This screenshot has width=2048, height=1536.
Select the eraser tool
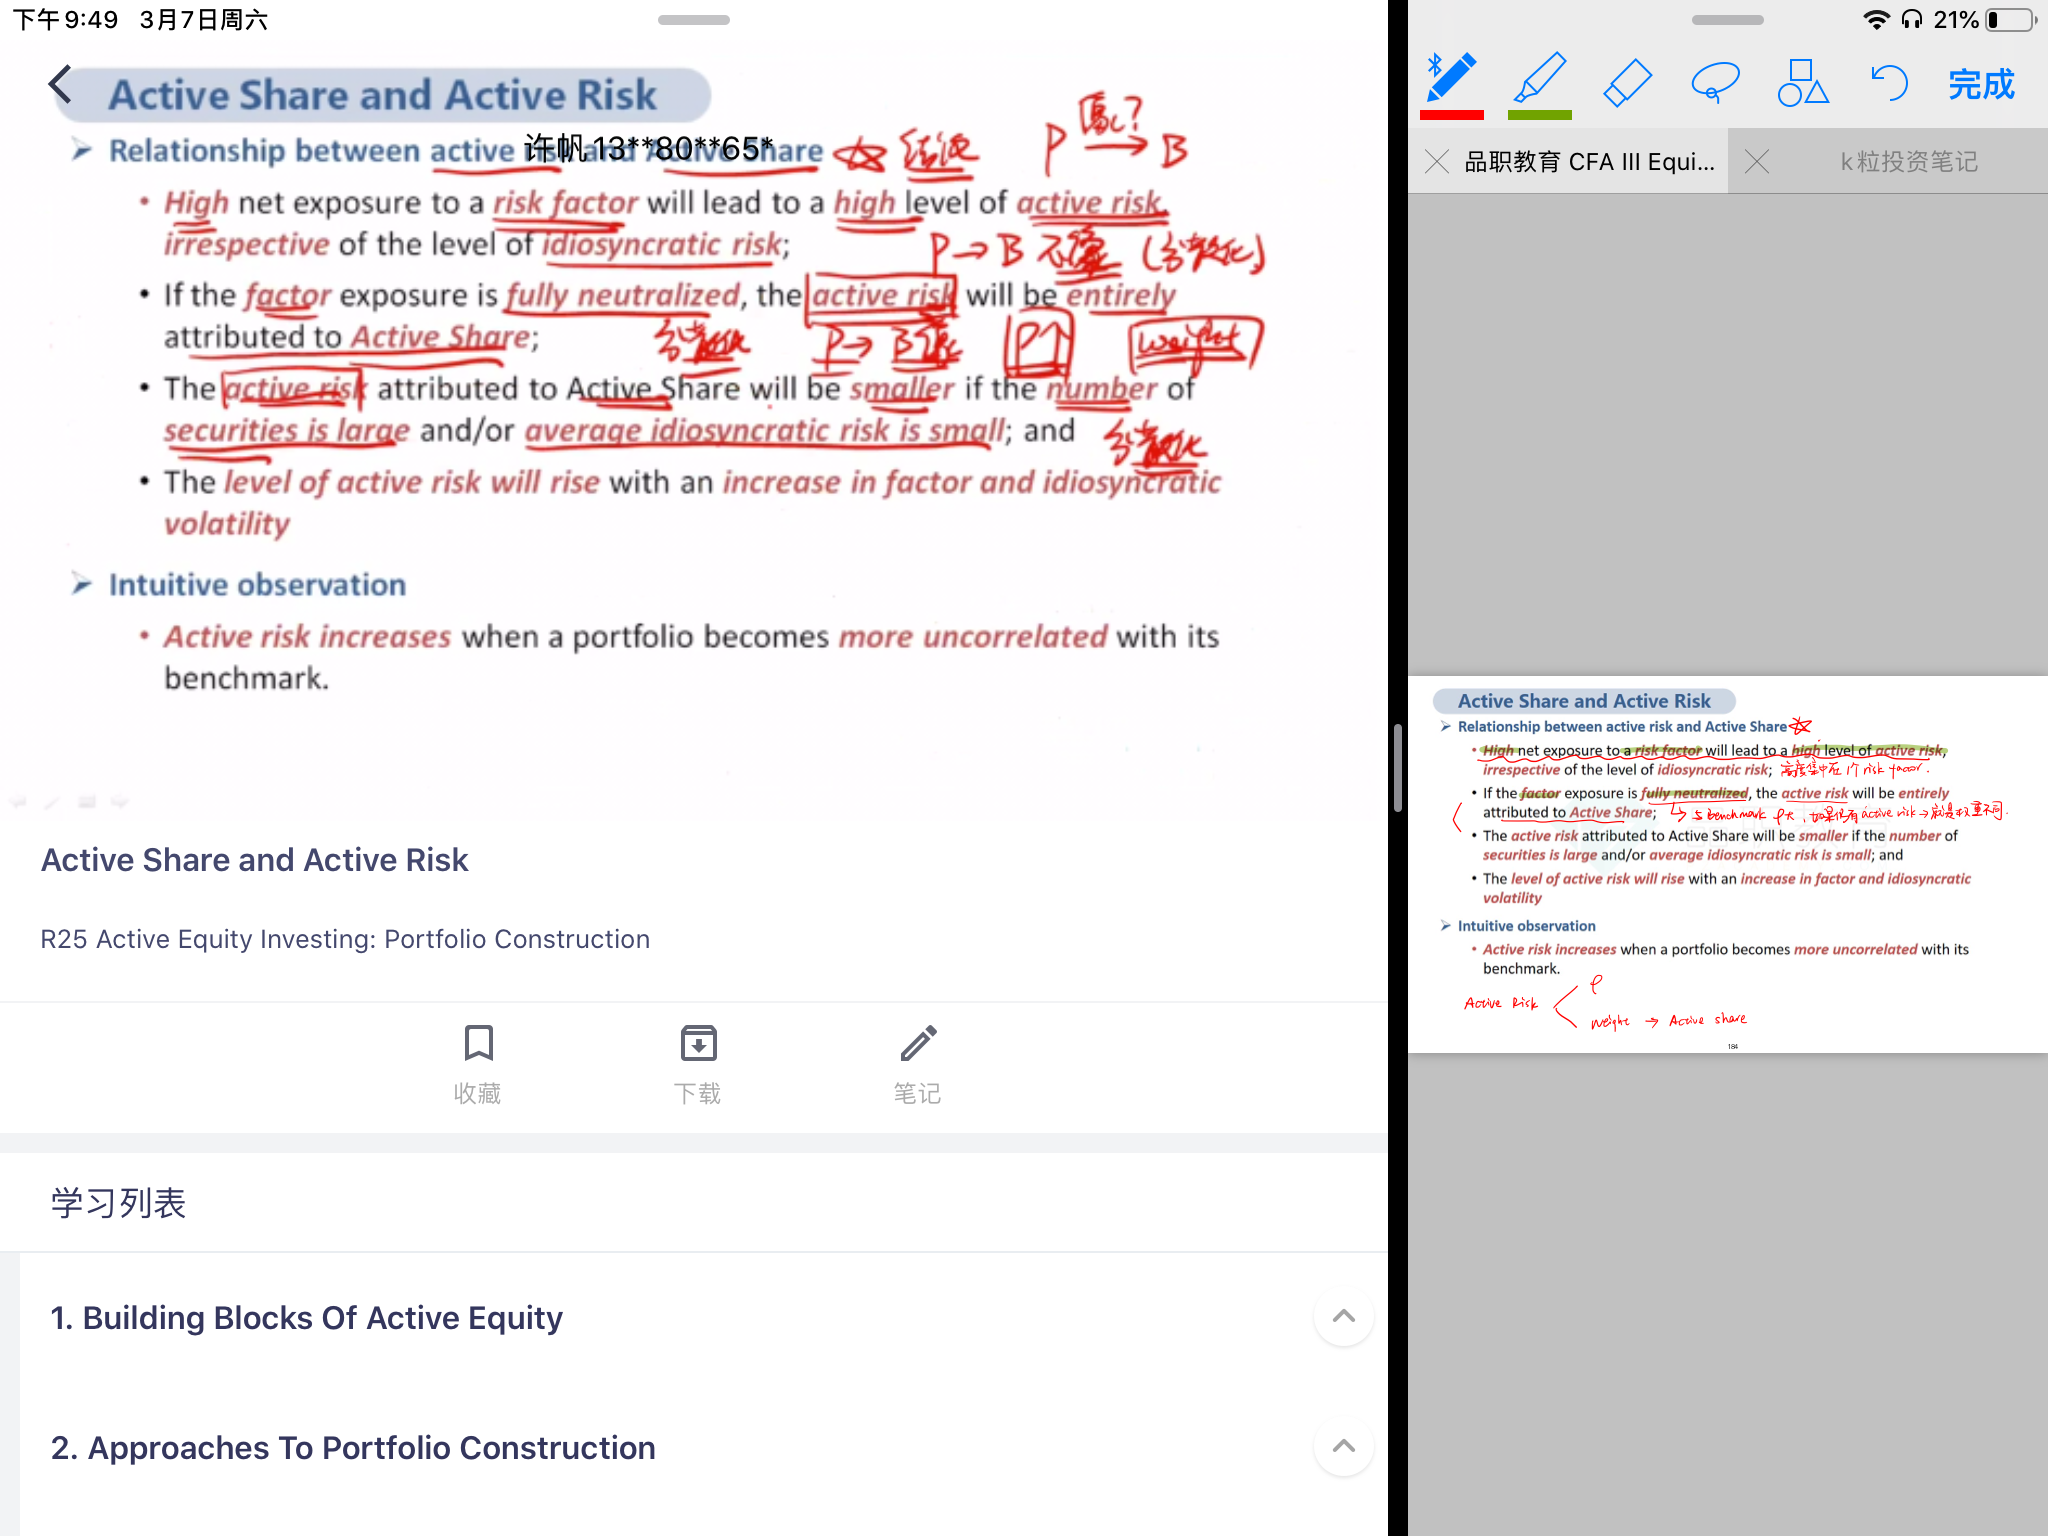1627,82
